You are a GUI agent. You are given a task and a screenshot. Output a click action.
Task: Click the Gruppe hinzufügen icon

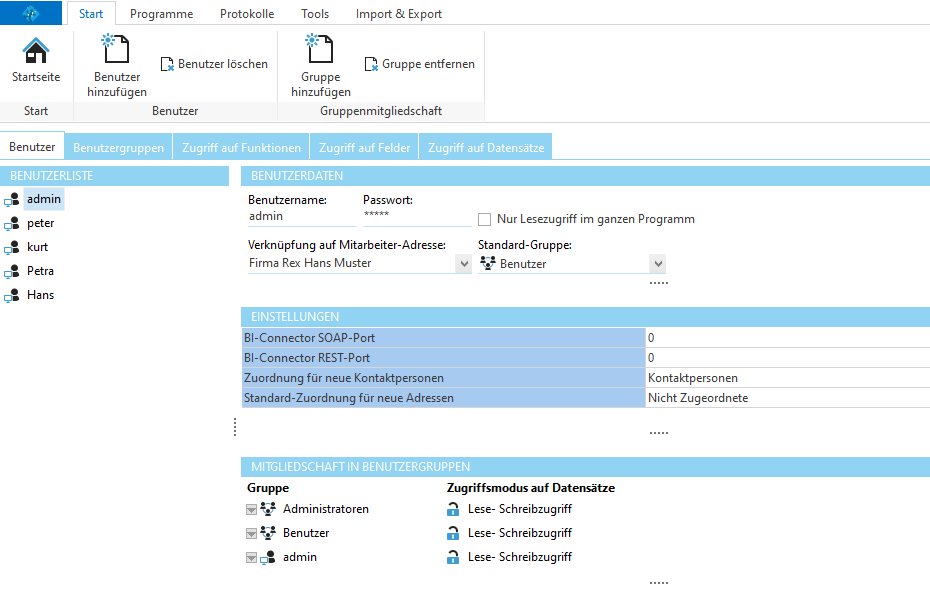click(320, 50)
